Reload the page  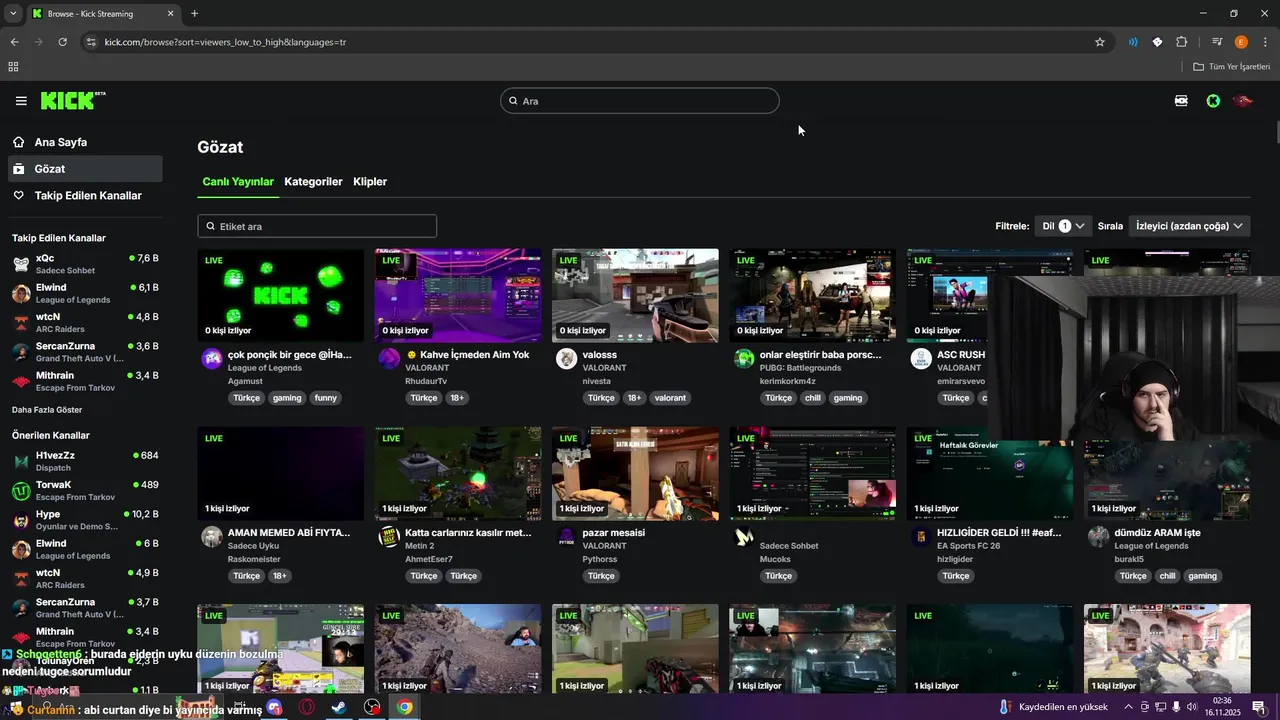pos(62,42)
